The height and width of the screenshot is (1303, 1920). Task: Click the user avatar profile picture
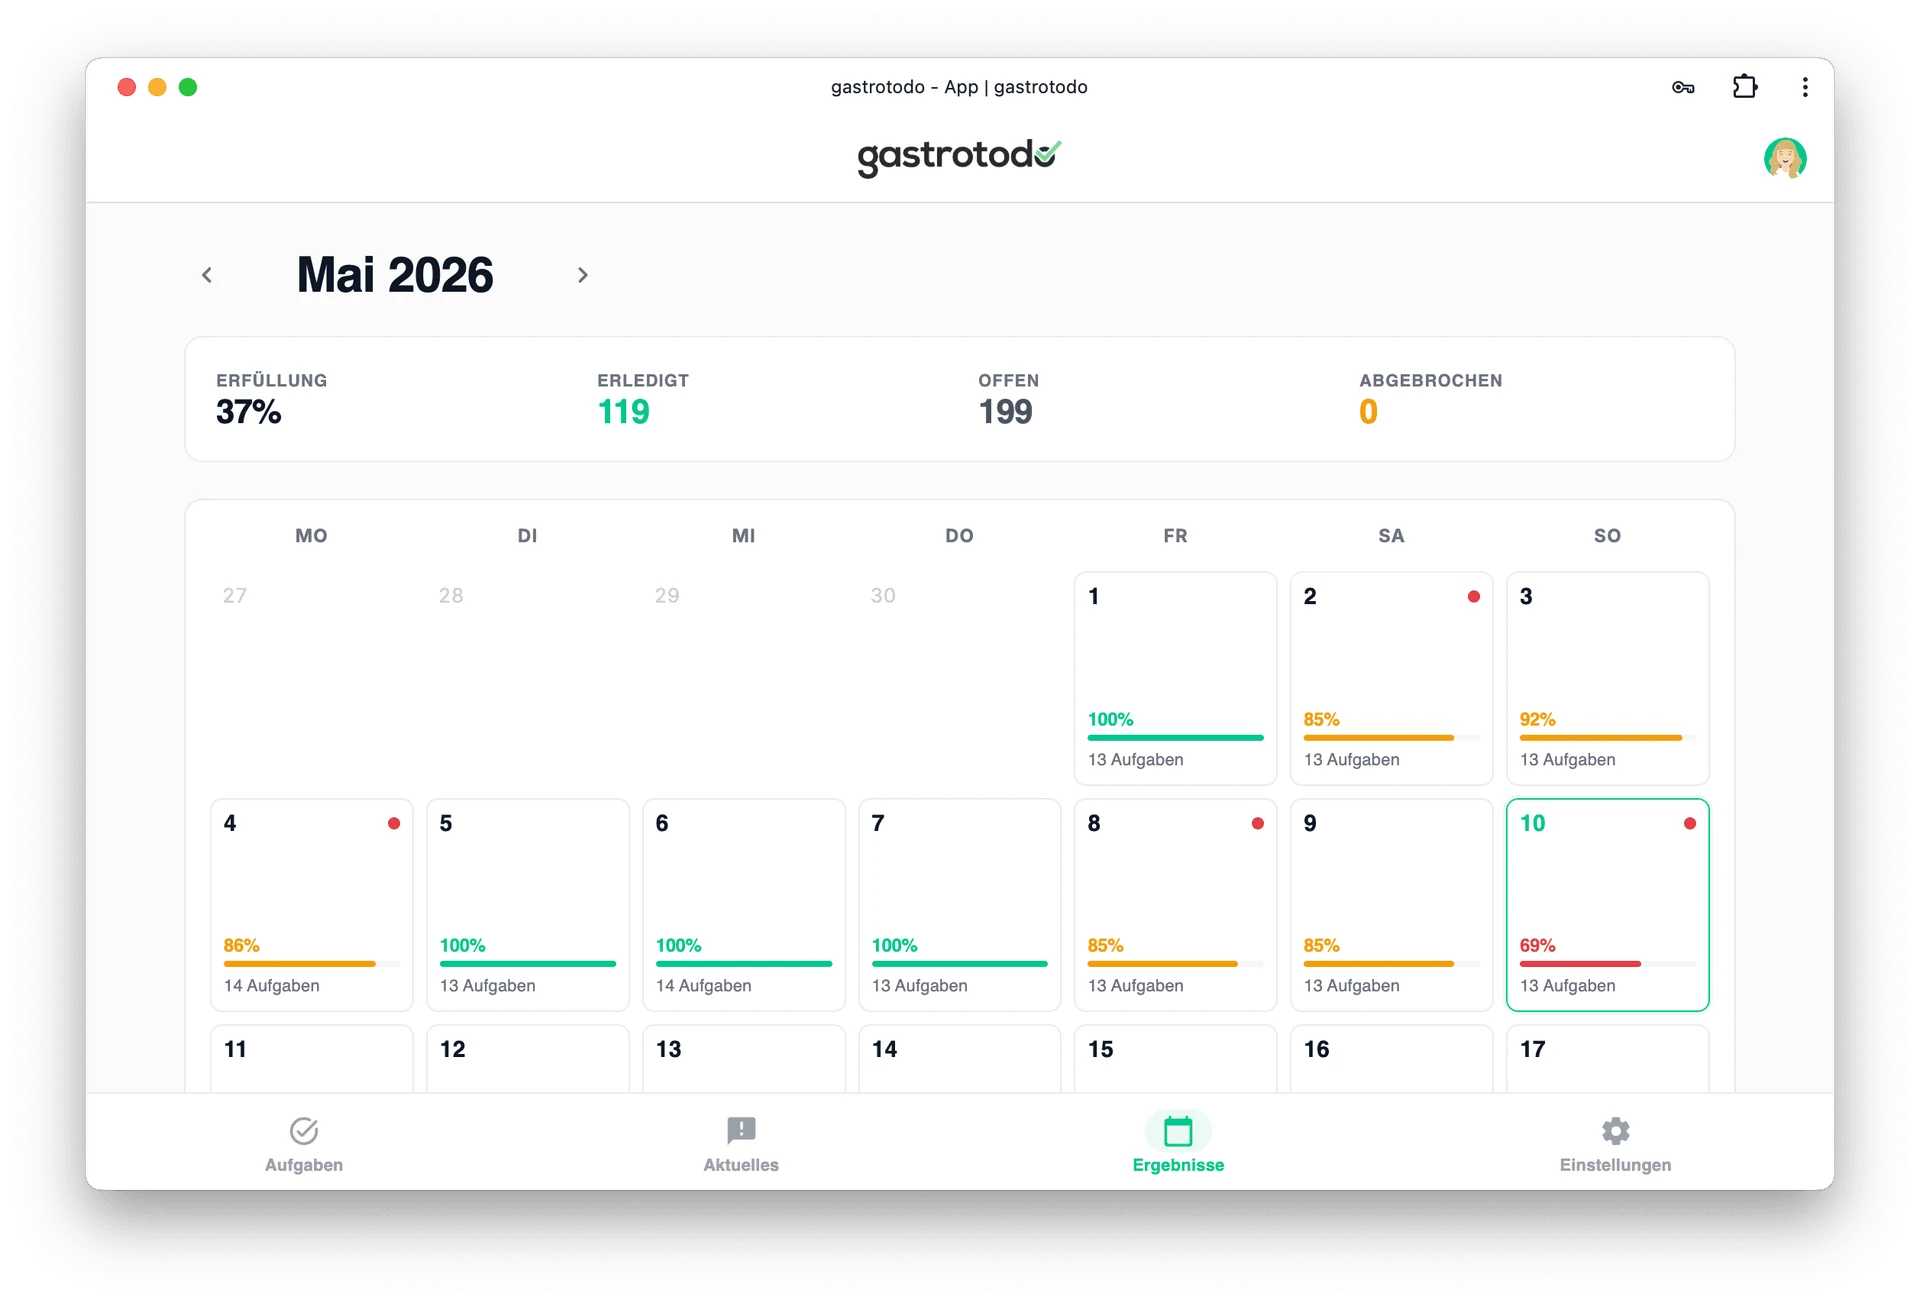[1784, 158]
